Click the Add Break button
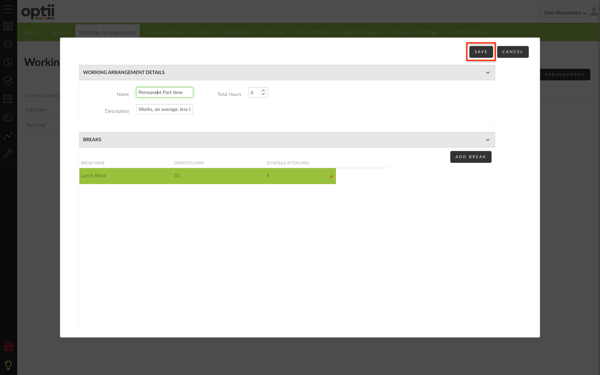Viewport: 600px width, 375px height. pyautogui.click(x=471, y=157)
